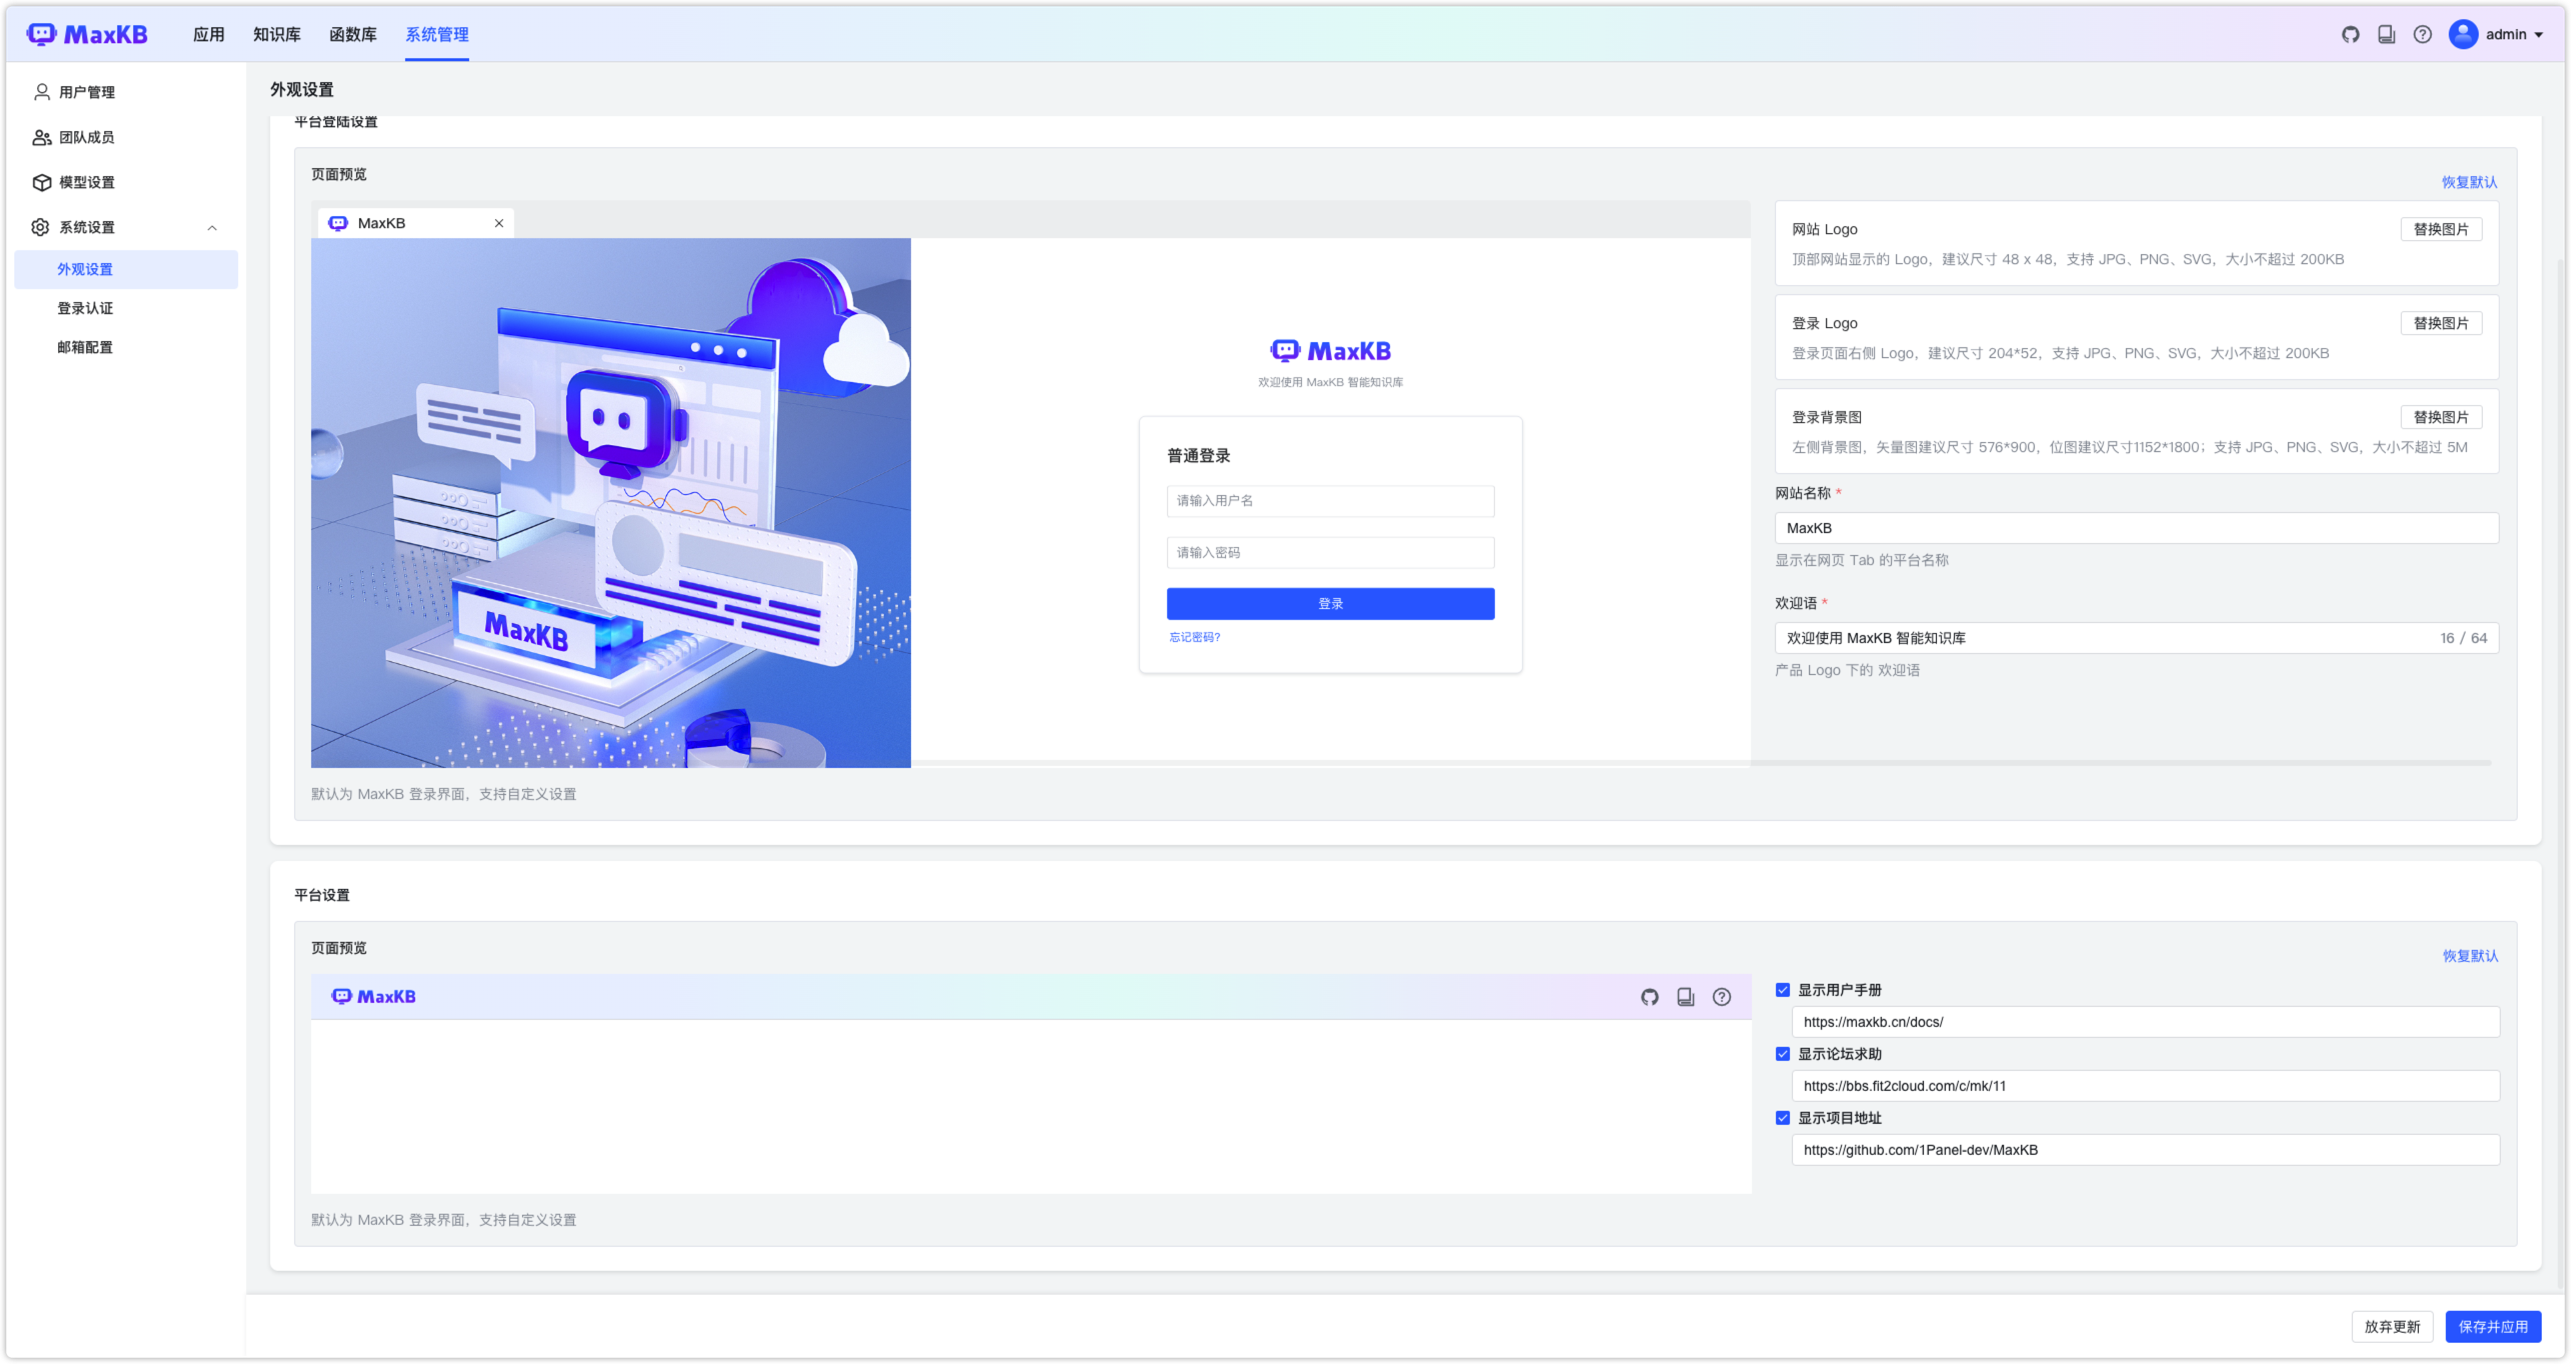Image resolution: width=2571 pixels, height=1364 pixels.
Task: Select 登录认证 in sidebar submenu
Action: pos(85,308)
